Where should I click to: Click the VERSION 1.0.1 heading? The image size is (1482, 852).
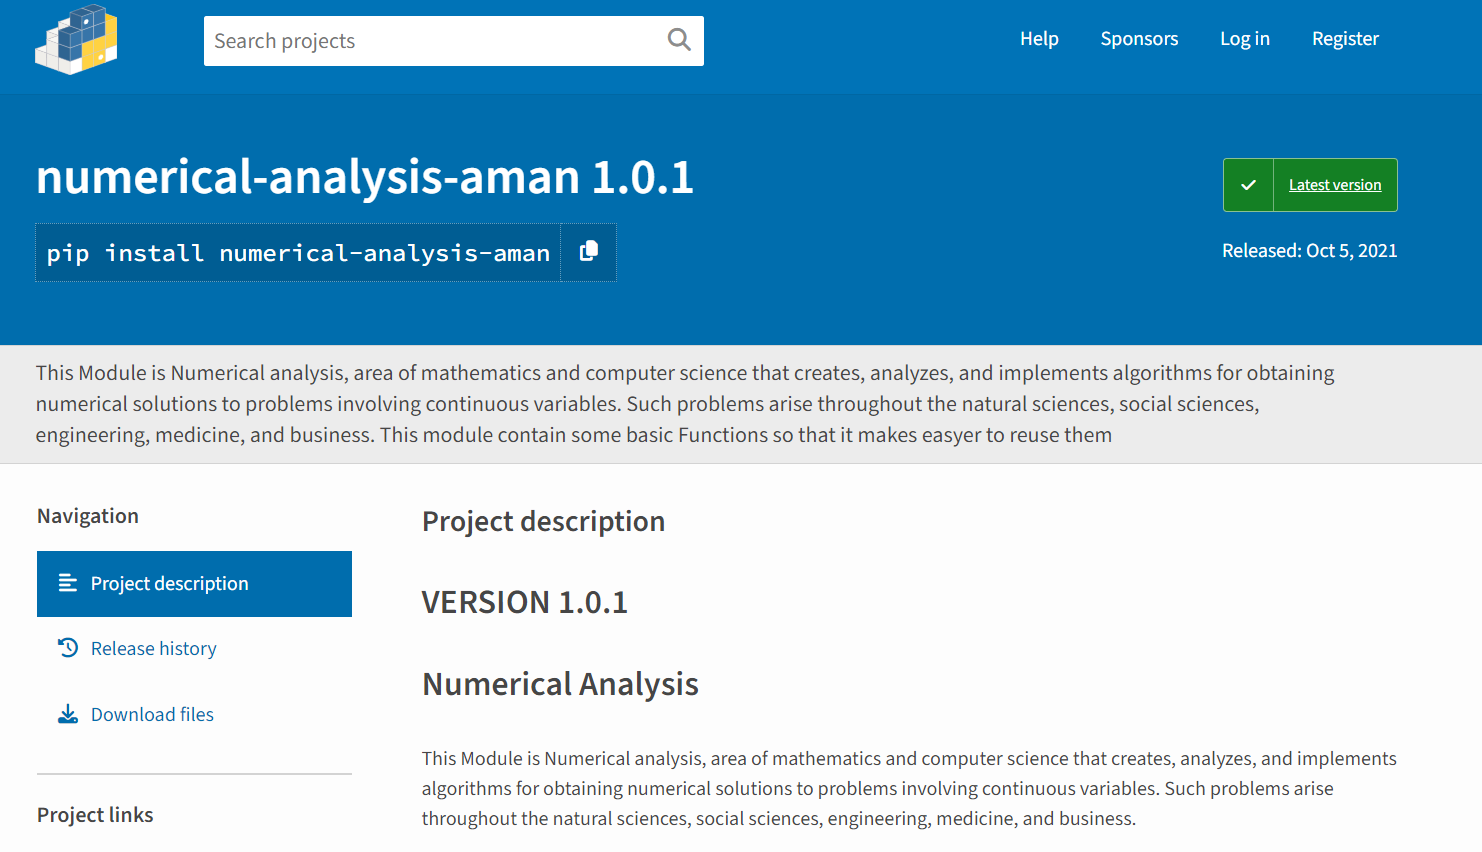click(x=524, y=602)
